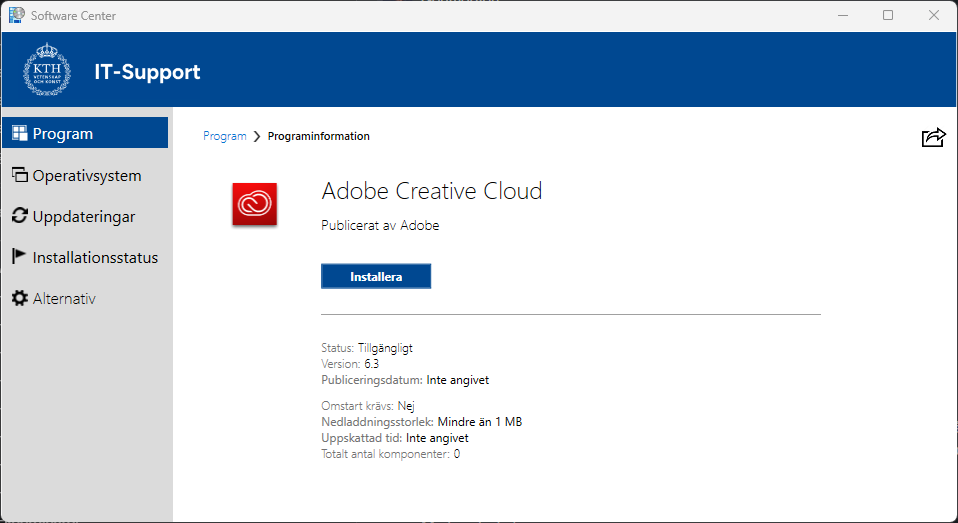Minimize the Software Center window
958x523 pixels.
[843, 15]
